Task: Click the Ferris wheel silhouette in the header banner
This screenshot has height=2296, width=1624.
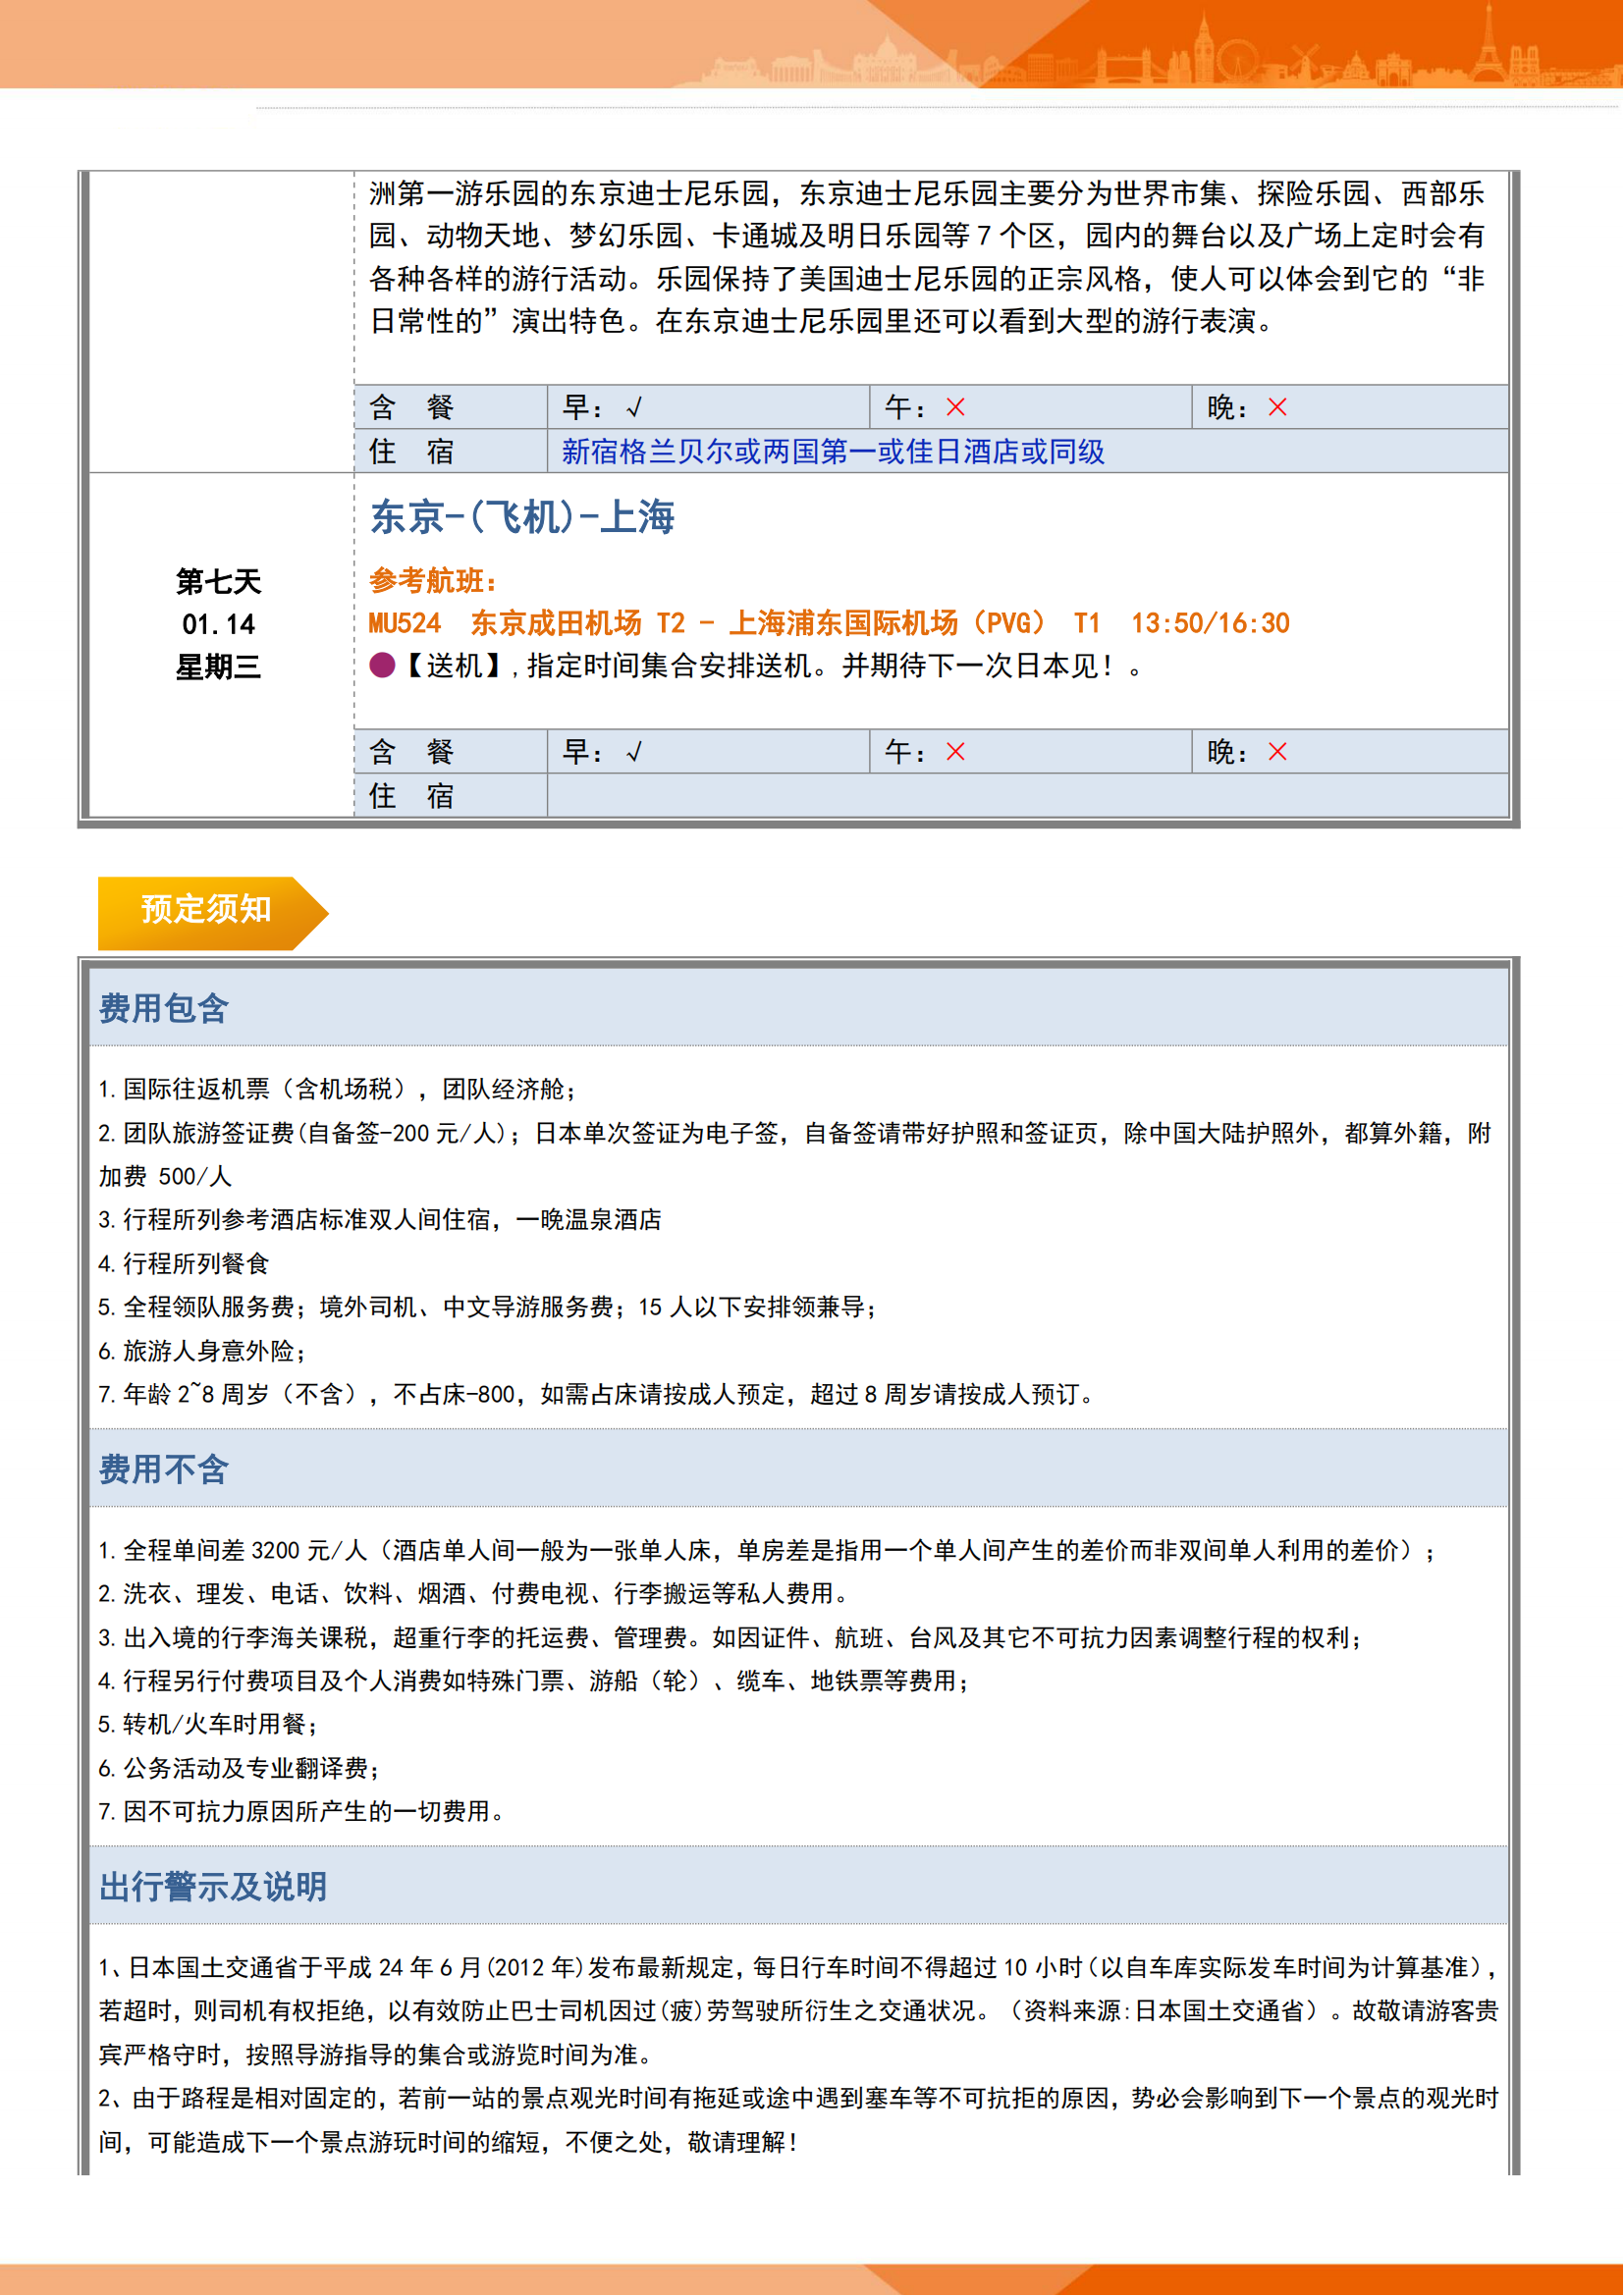Action: pyautogui.click(x=1237, y=60)
